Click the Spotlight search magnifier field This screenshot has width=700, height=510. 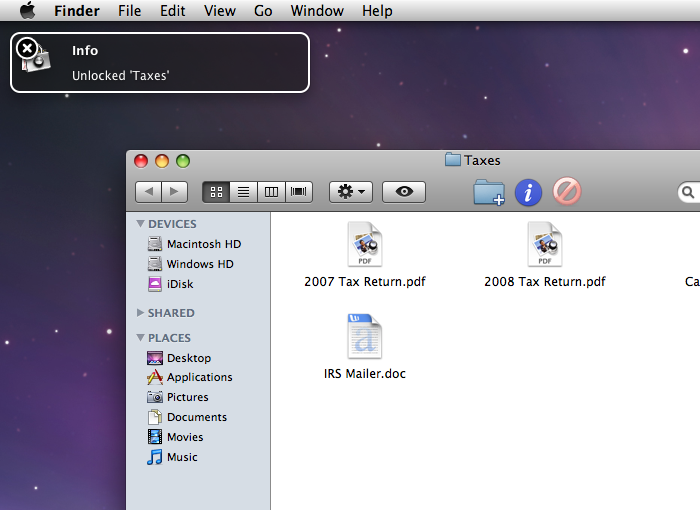coord(688,192)
